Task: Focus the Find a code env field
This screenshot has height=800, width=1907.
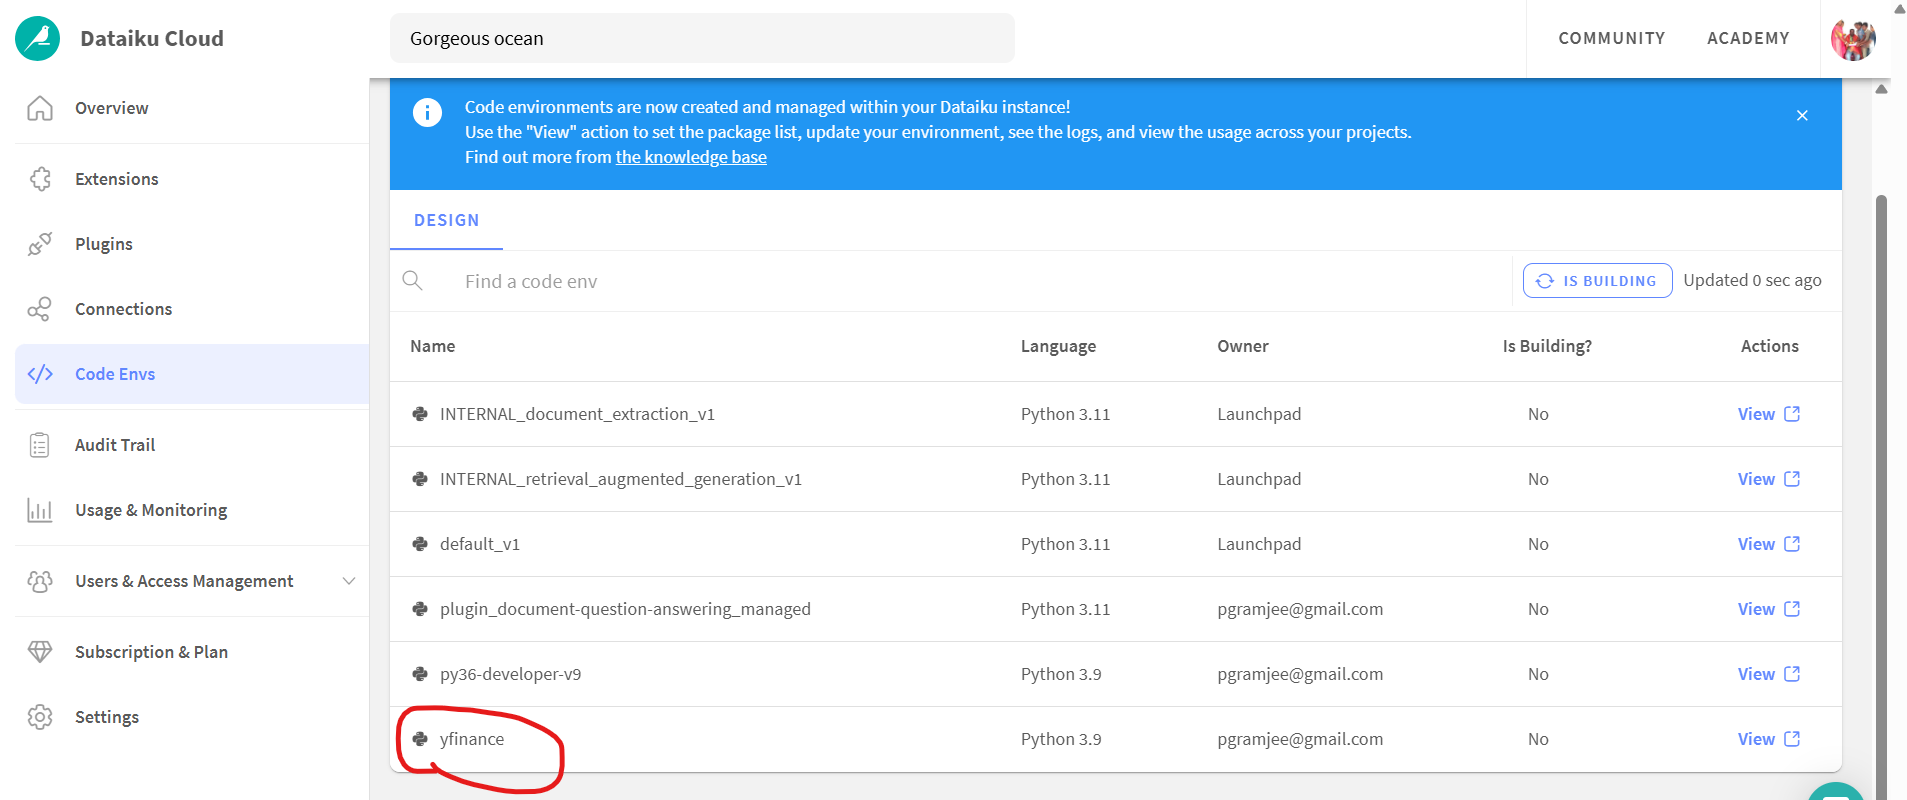Action: point(980,281)
